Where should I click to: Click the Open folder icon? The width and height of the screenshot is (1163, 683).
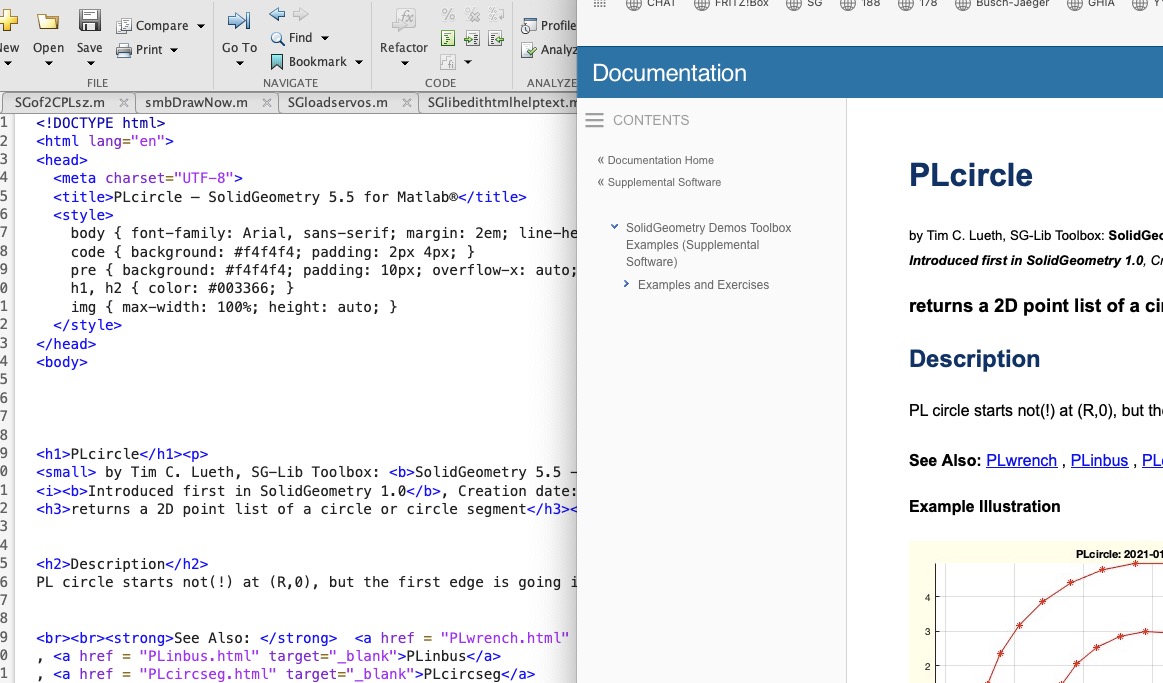click(x=47, y=22)
